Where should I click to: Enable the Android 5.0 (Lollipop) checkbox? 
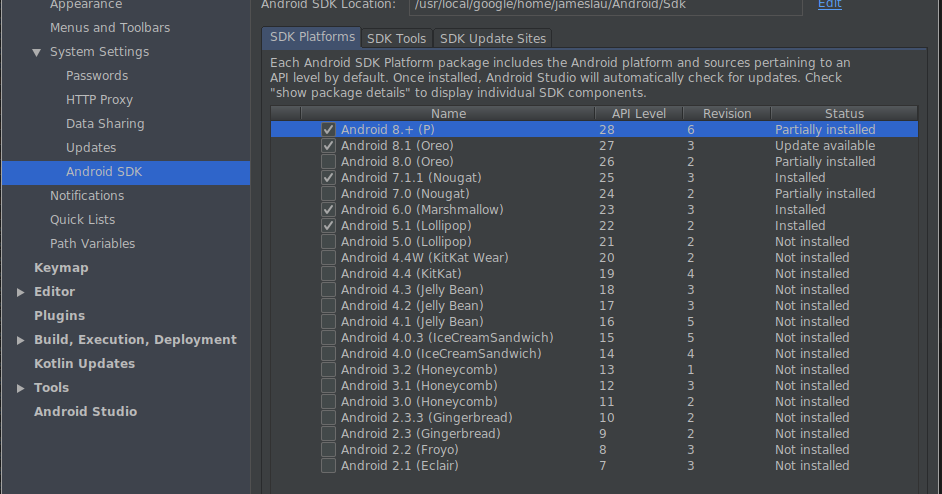(328, 242)
